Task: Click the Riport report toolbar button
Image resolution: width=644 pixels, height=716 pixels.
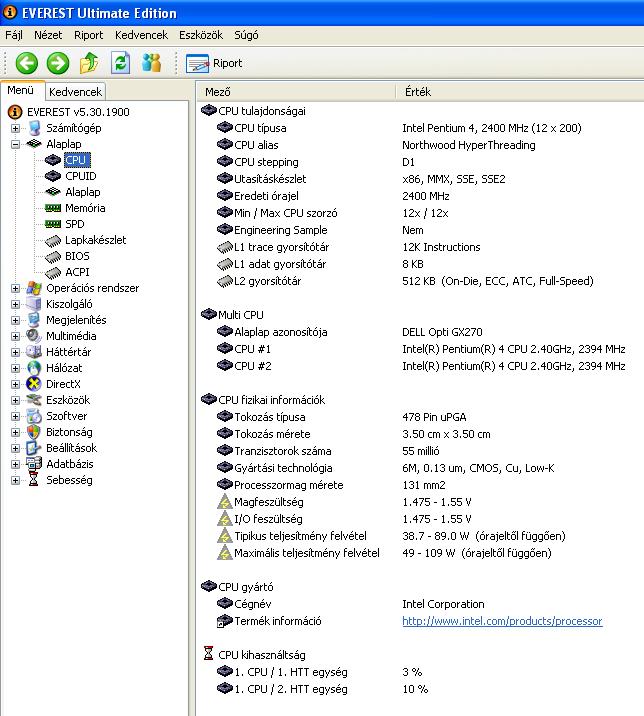Action: click(214, 63)
